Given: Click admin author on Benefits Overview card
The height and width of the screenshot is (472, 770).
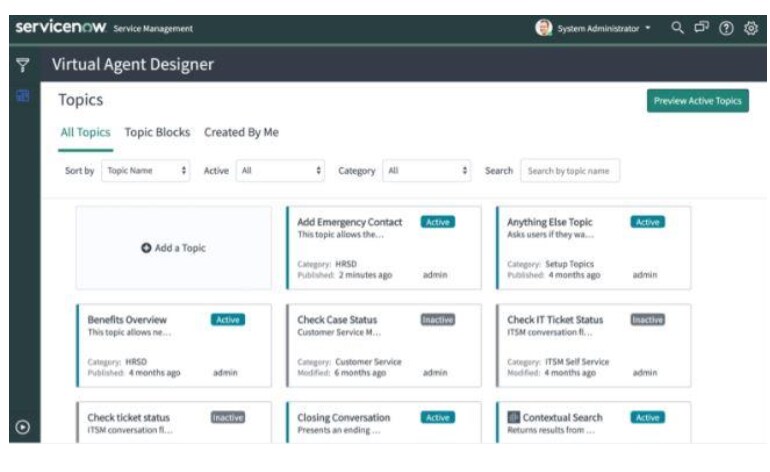Looking at the screenshot, I should click(225, 372).
